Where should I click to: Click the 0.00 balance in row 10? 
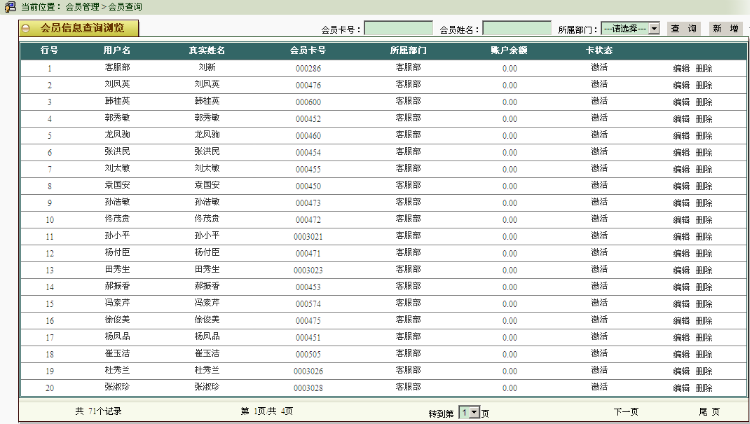[x=509, y=220]
